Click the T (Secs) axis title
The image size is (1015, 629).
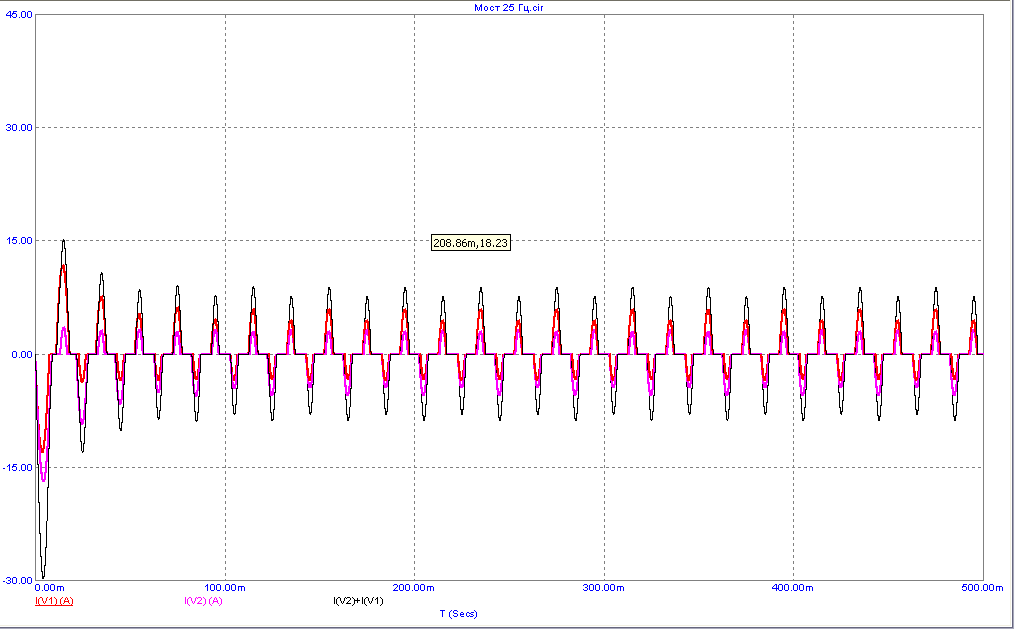(x=458, y=613)
